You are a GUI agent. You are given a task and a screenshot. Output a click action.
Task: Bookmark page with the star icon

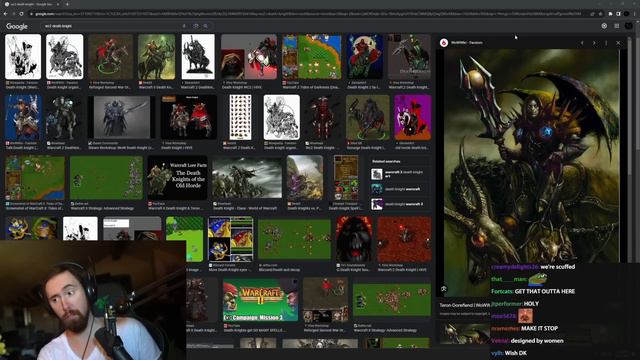pyautogui.click(x=600, y=14)
